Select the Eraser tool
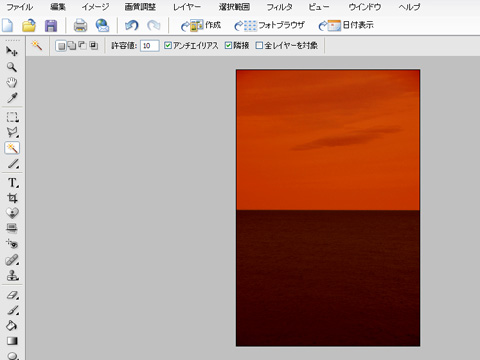 [12, 295]
